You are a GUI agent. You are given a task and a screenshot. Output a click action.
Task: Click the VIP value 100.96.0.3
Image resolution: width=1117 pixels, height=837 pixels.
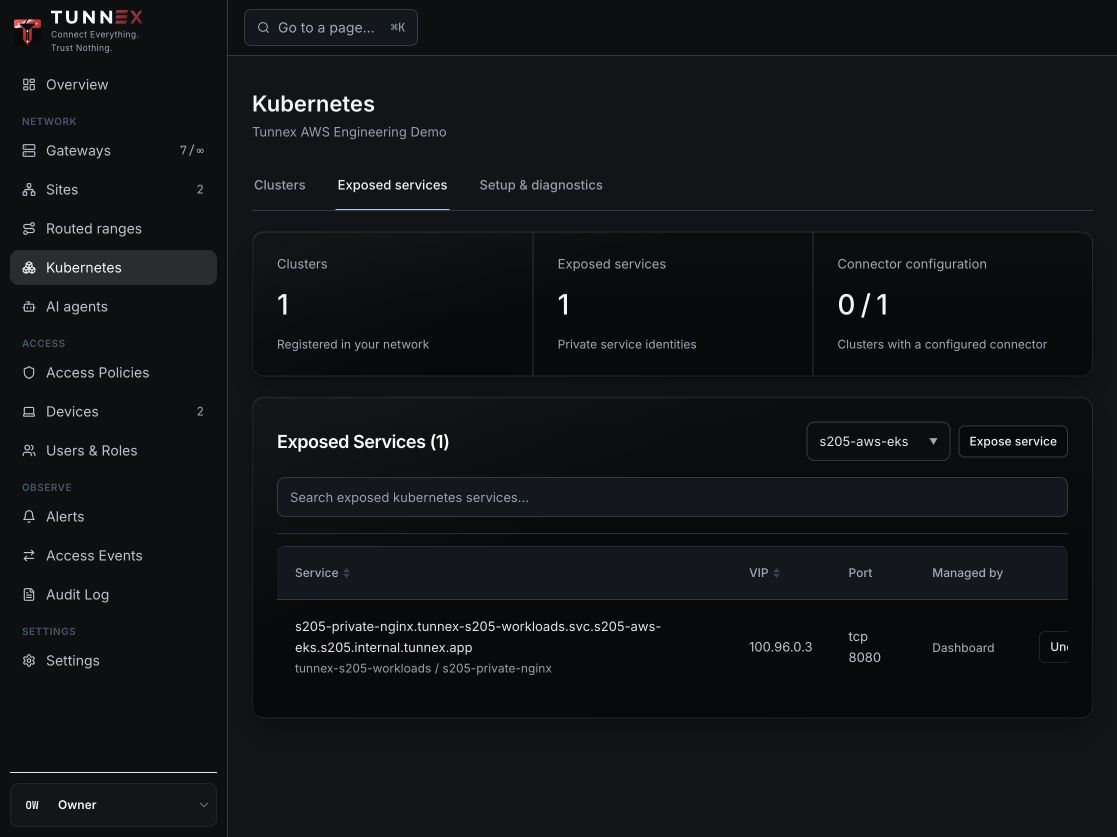coord(780,647)
